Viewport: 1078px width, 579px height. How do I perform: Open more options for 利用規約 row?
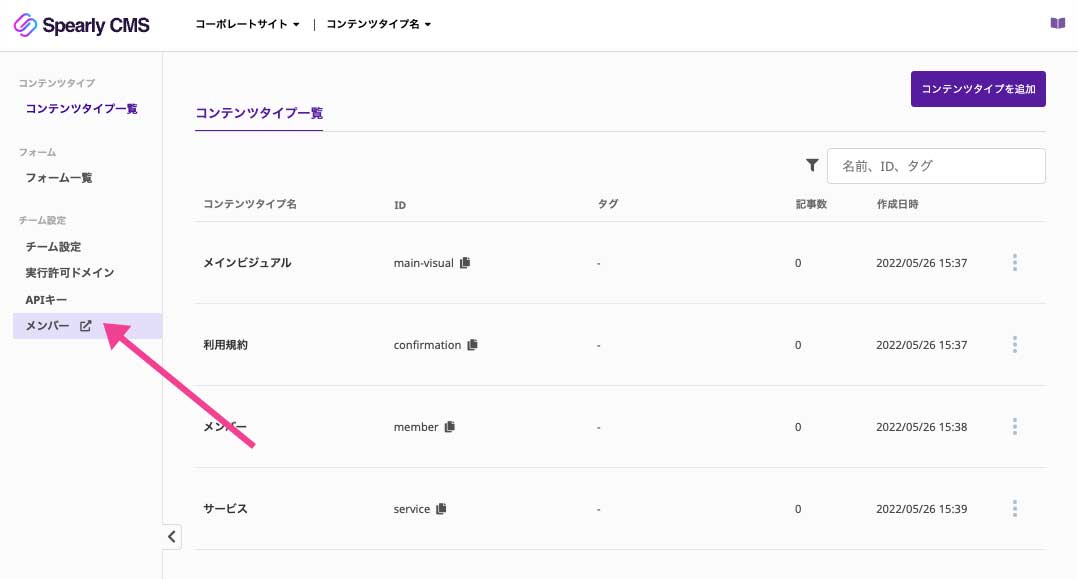1015,344
